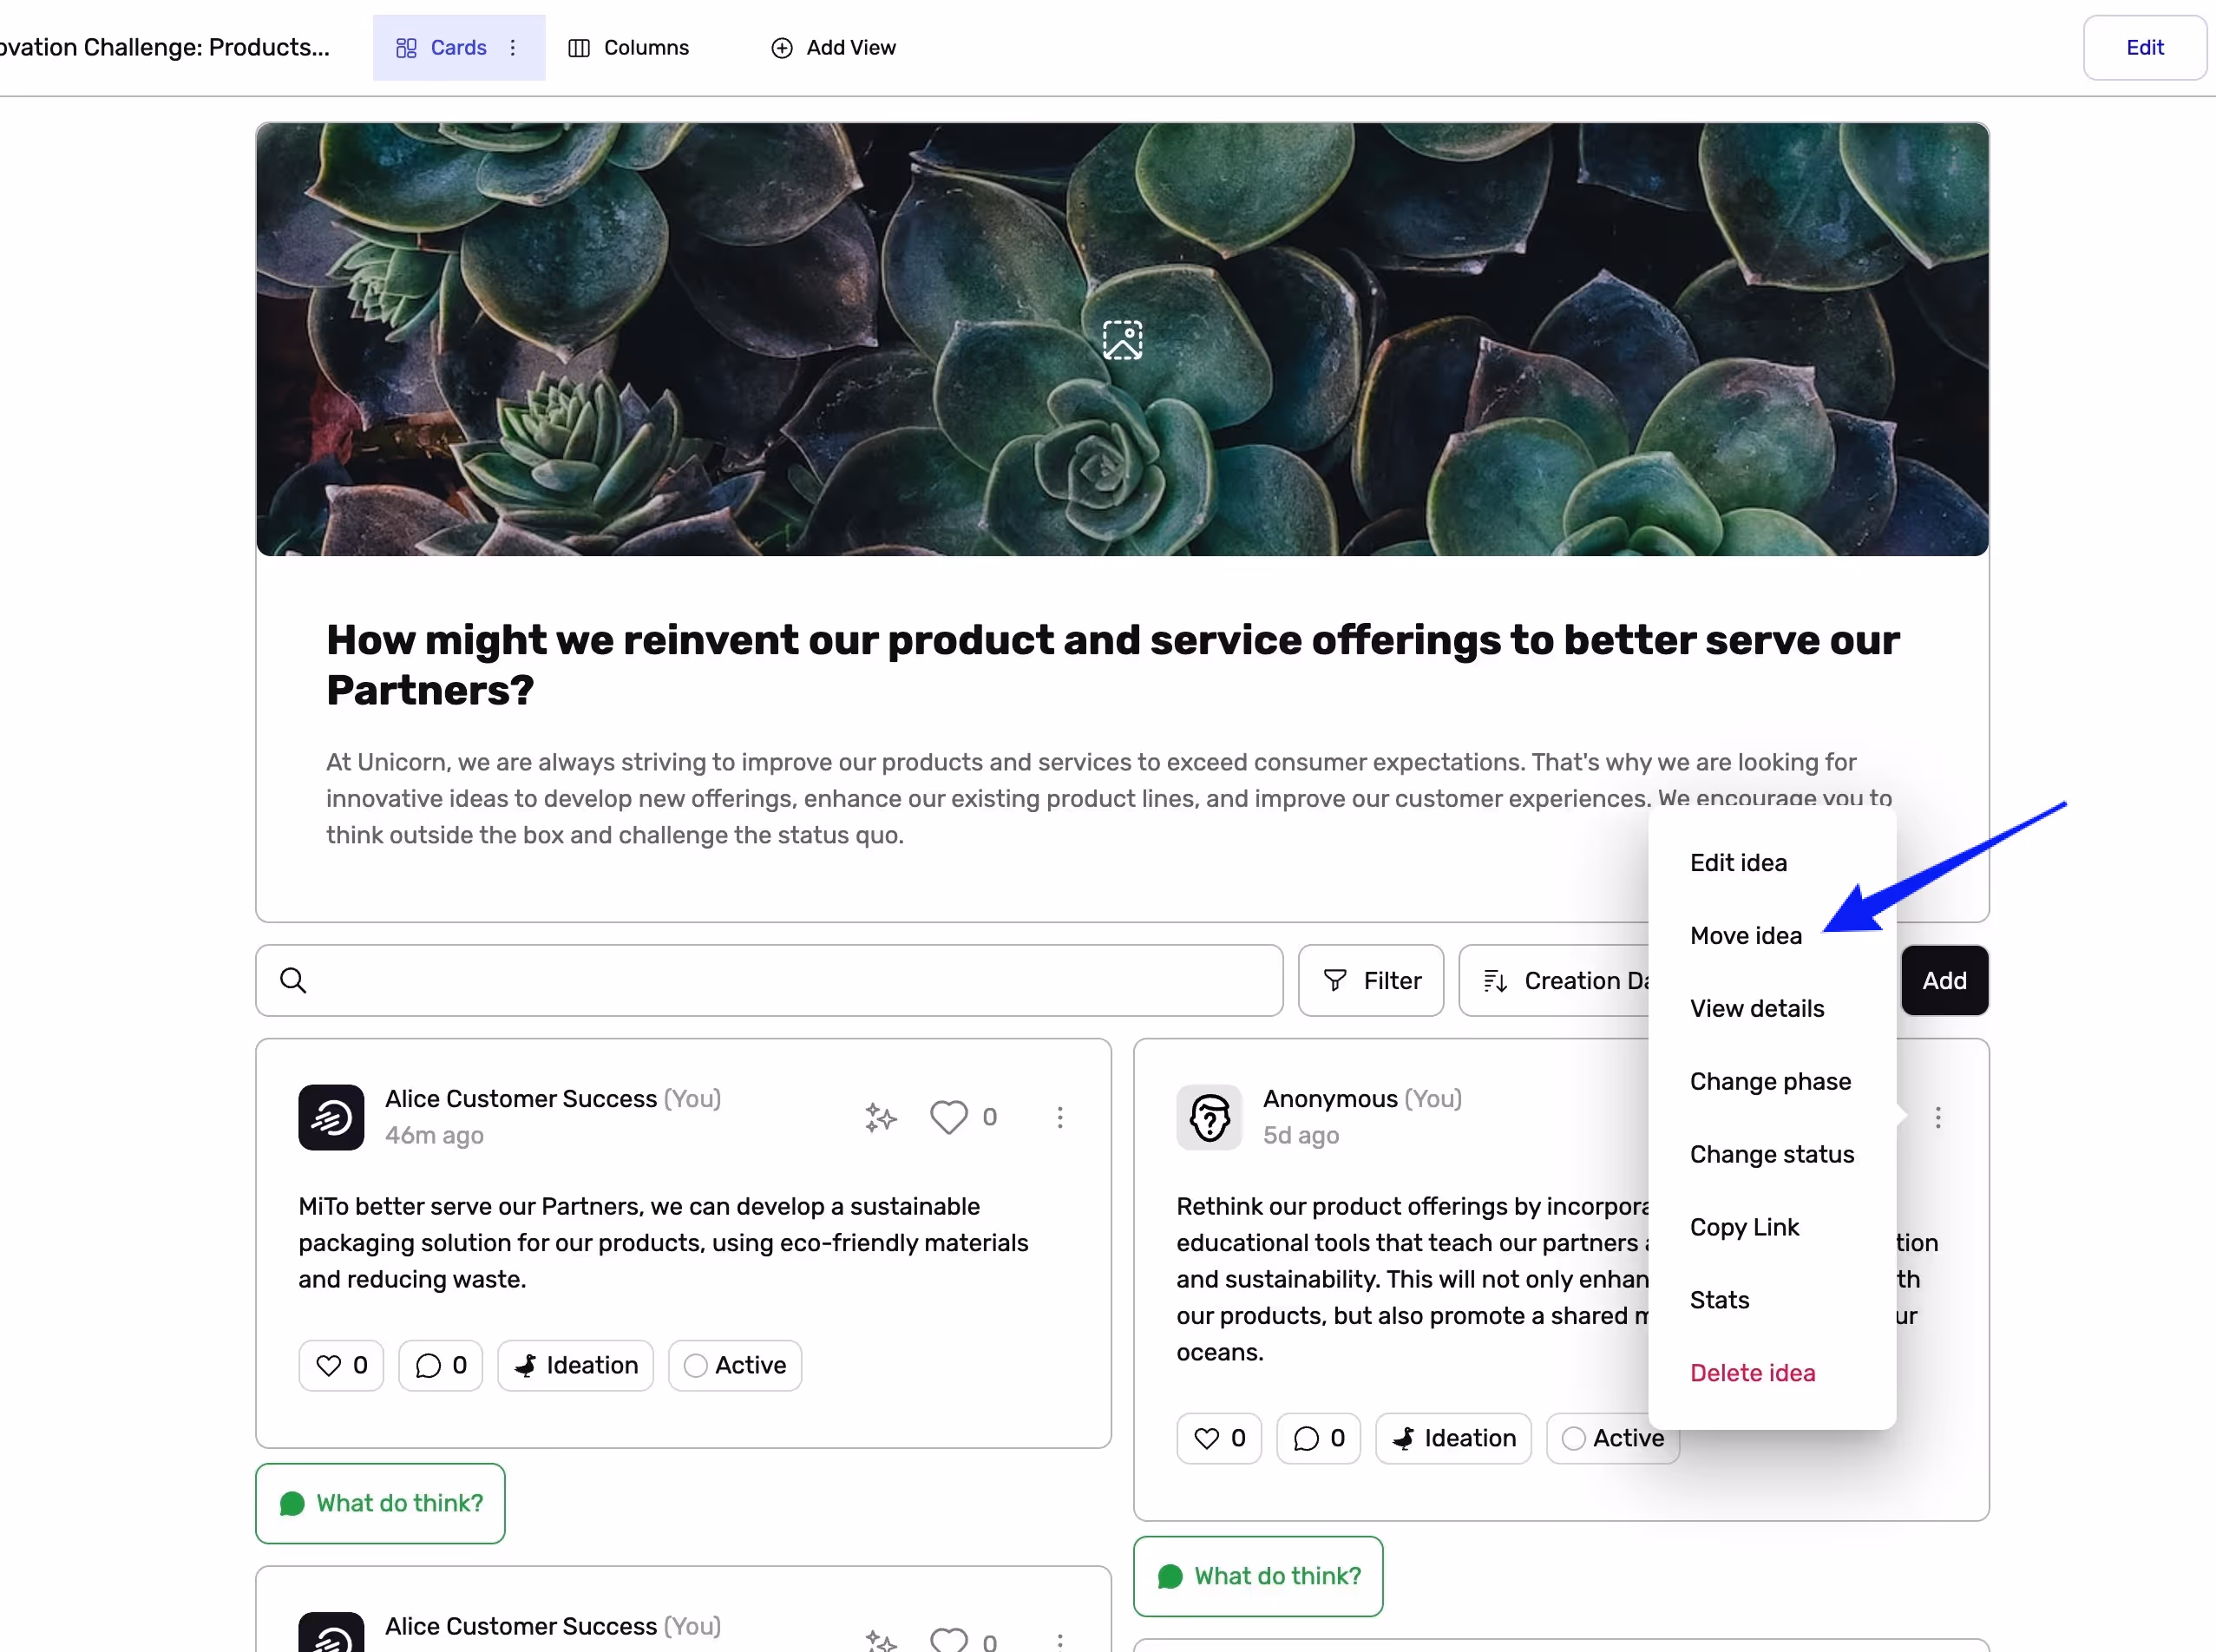The width and height of the screenshot is (2216, 1652).
Task: Click Anonymous user avatar icon
Action: (x=1209, y=1117)
